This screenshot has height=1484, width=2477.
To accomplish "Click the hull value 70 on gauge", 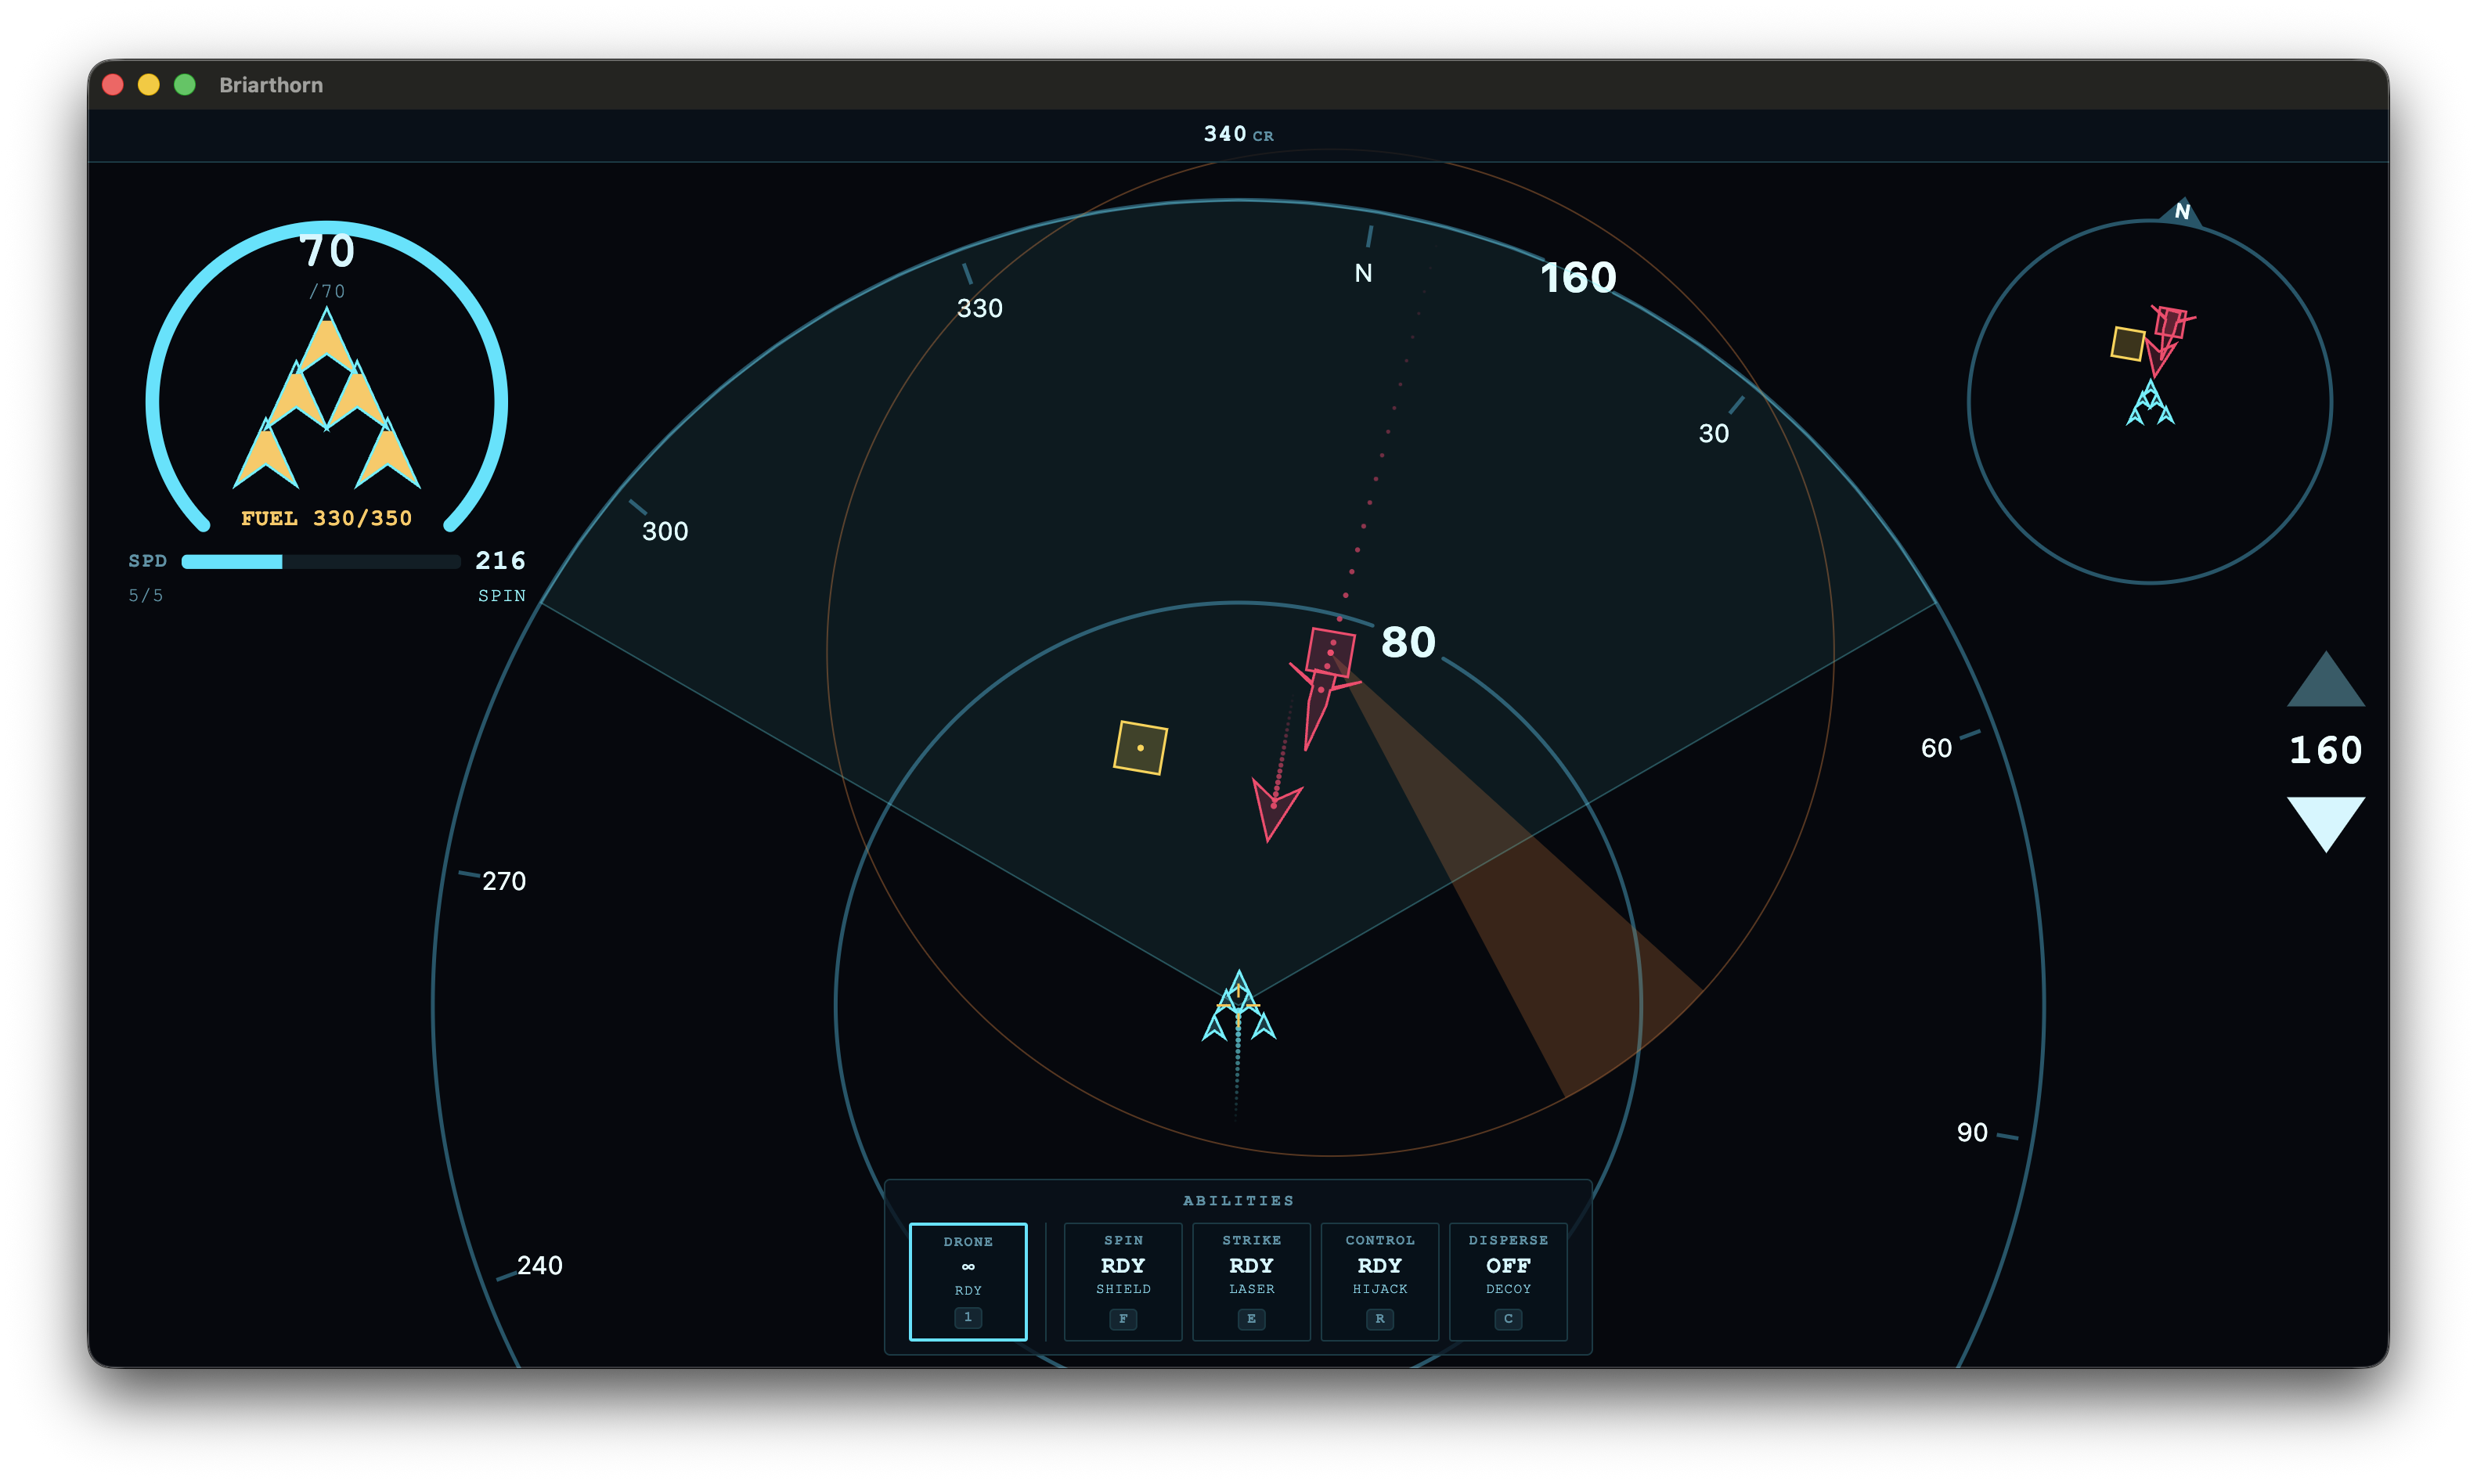I will [326, 251].
